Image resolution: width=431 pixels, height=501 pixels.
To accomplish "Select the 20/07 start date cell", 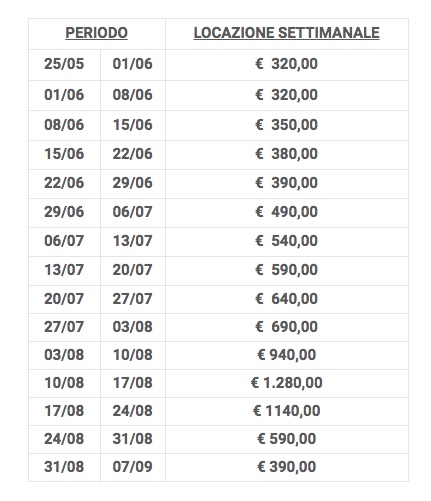I will 64,298.
